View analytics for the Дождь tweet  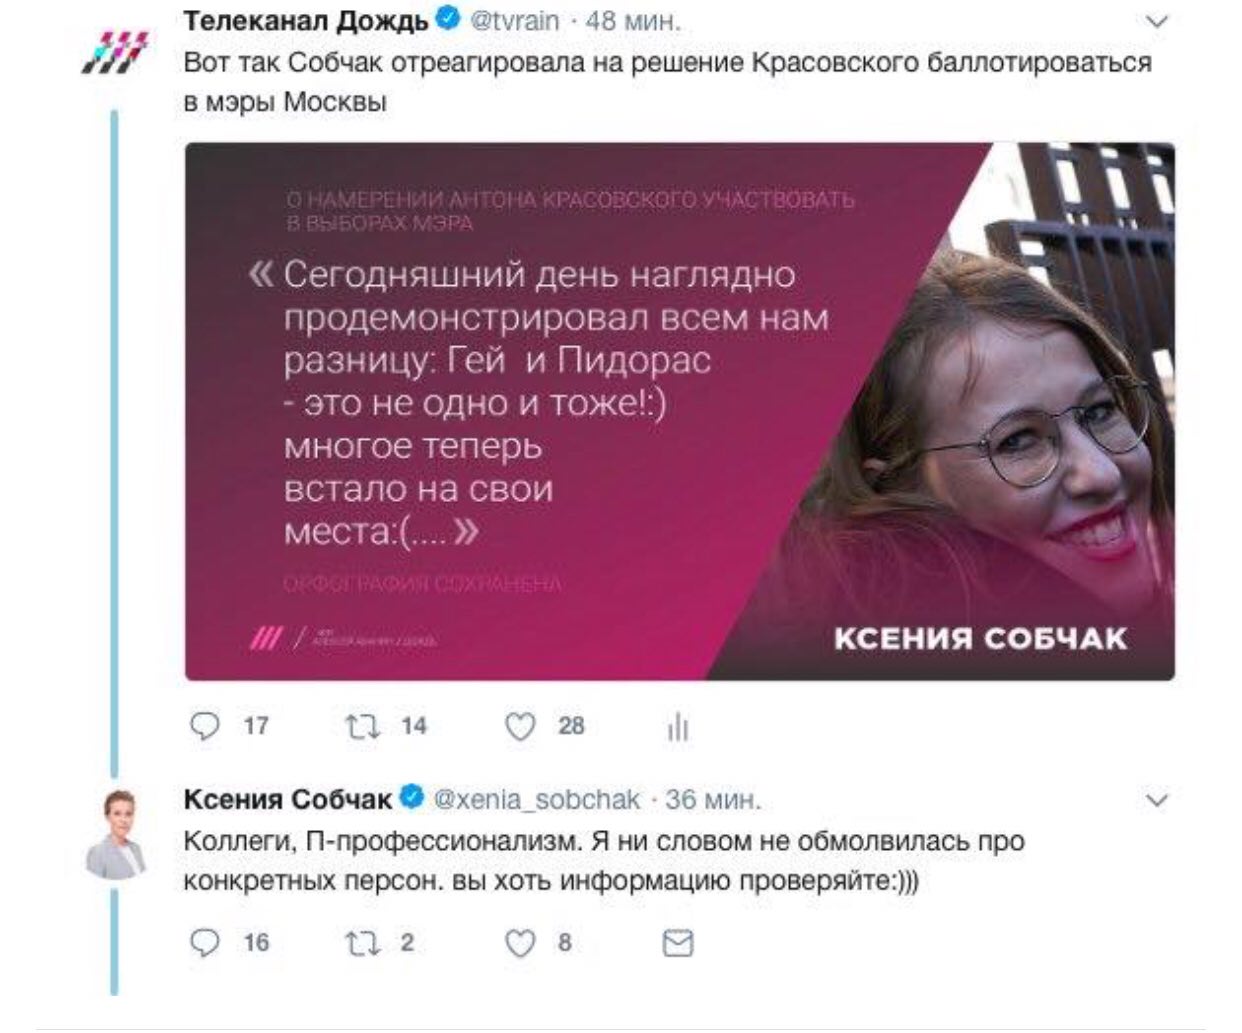pos(678,726)
